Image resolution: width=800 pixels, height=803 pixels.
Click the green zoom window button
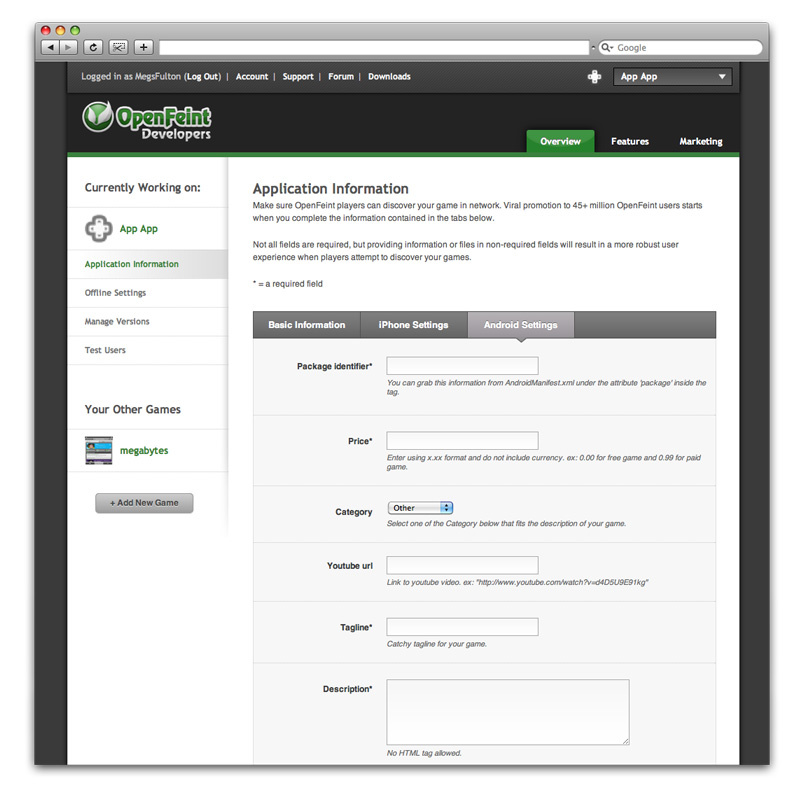coord(75,30)
